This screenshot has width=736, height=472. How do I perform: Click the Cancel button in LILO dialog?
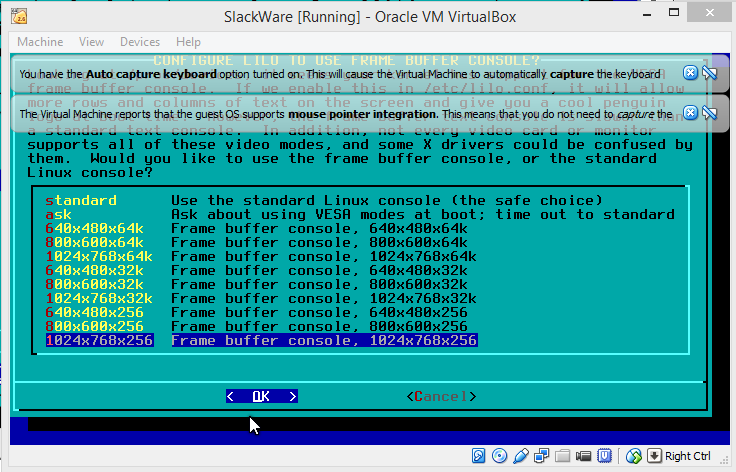coord(441,396)
